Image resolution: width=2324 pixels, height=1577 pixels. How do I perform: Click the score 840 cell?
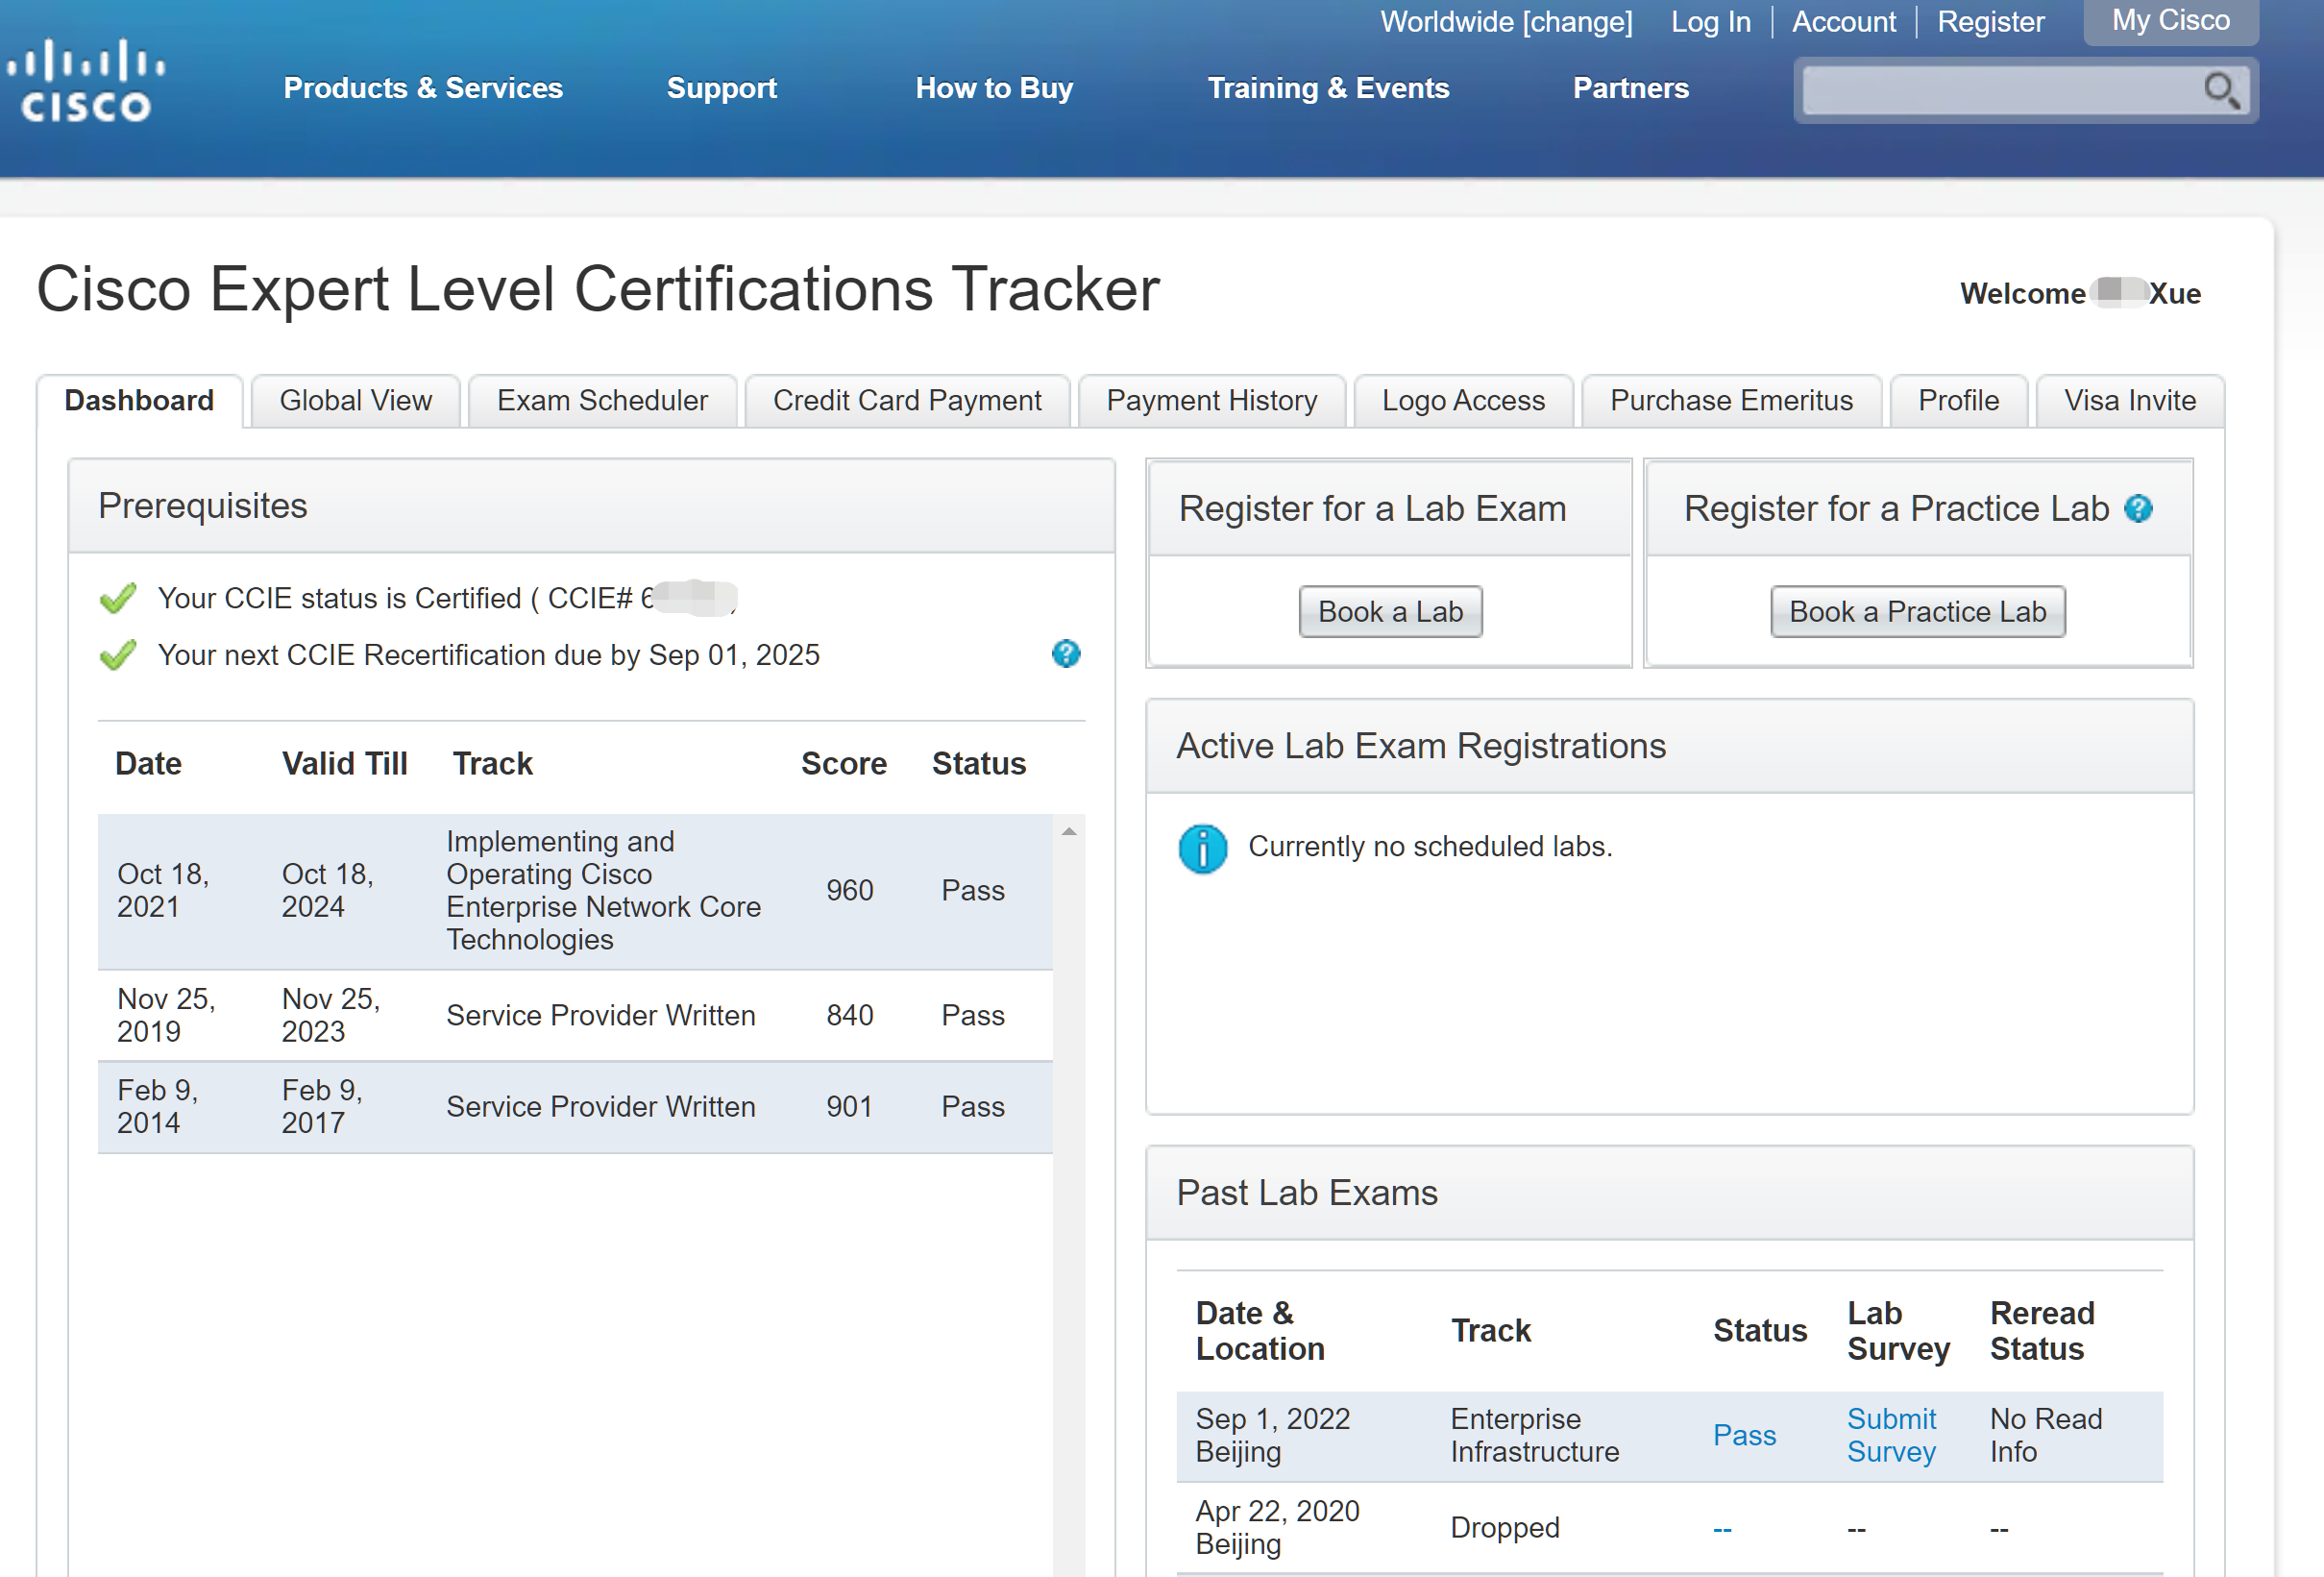coord(849,1015)
